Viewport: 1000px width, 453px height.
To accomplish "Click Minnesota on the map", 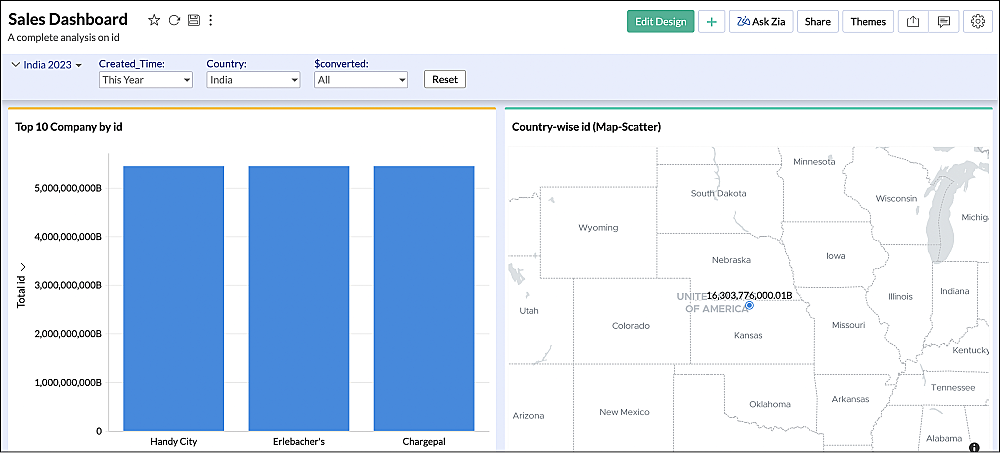I will click(814, 161).
